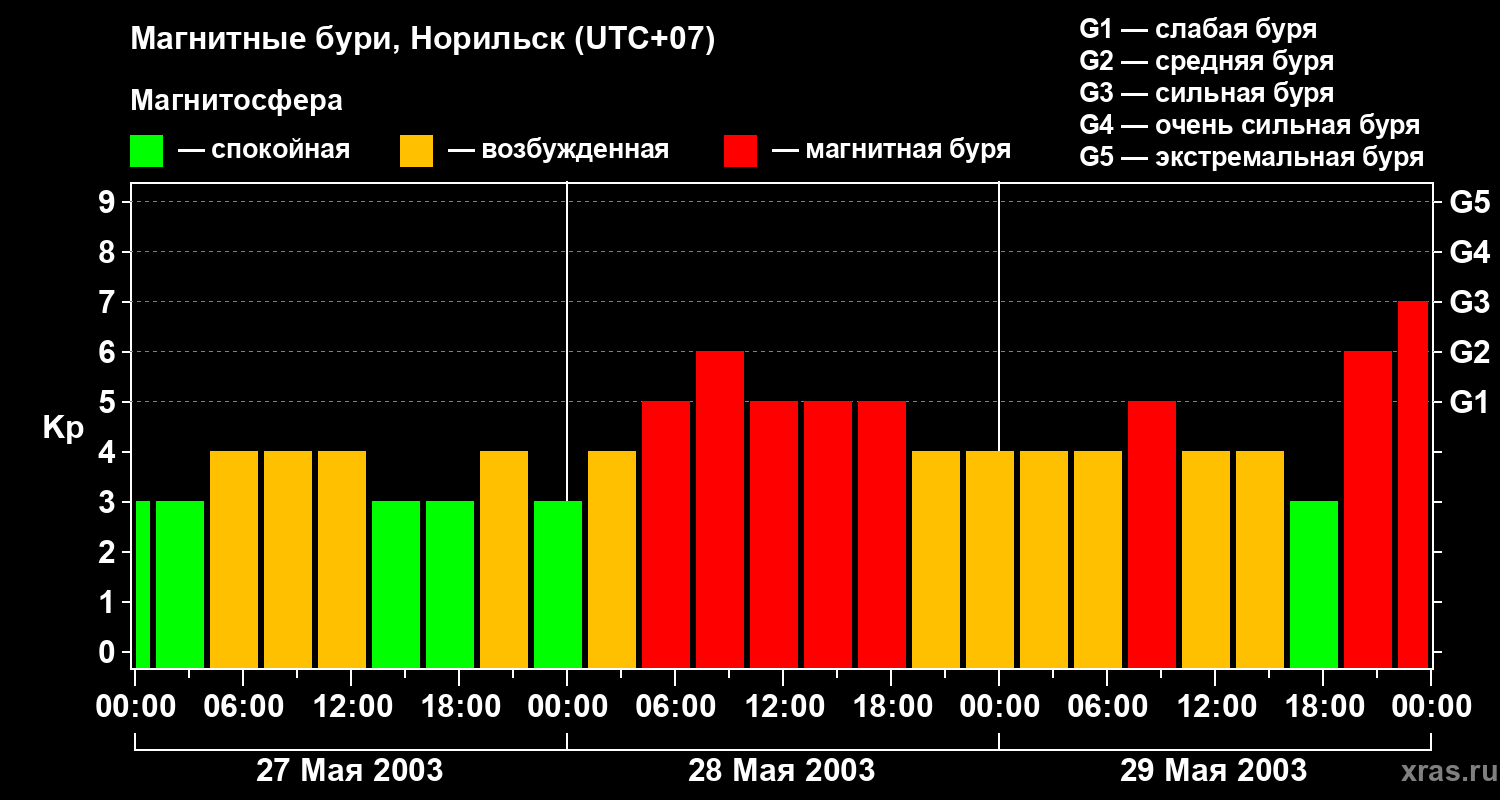This screenshot has width=1500, height=800.
Task: Click the 18:00 time label for 27 Мая
Action: pyautogui.click(x=459, y=707)
